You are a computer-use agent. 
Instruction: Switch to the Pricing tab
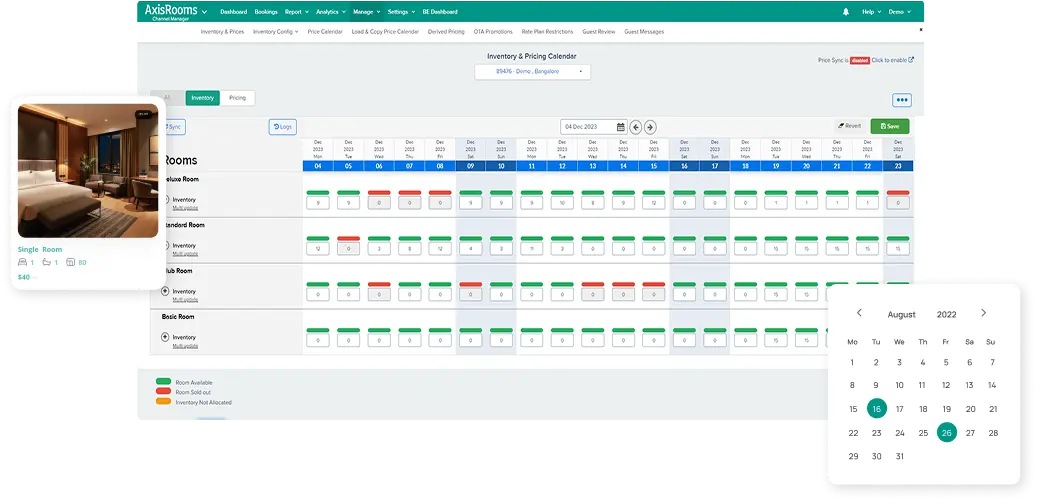tap(237, 98)
